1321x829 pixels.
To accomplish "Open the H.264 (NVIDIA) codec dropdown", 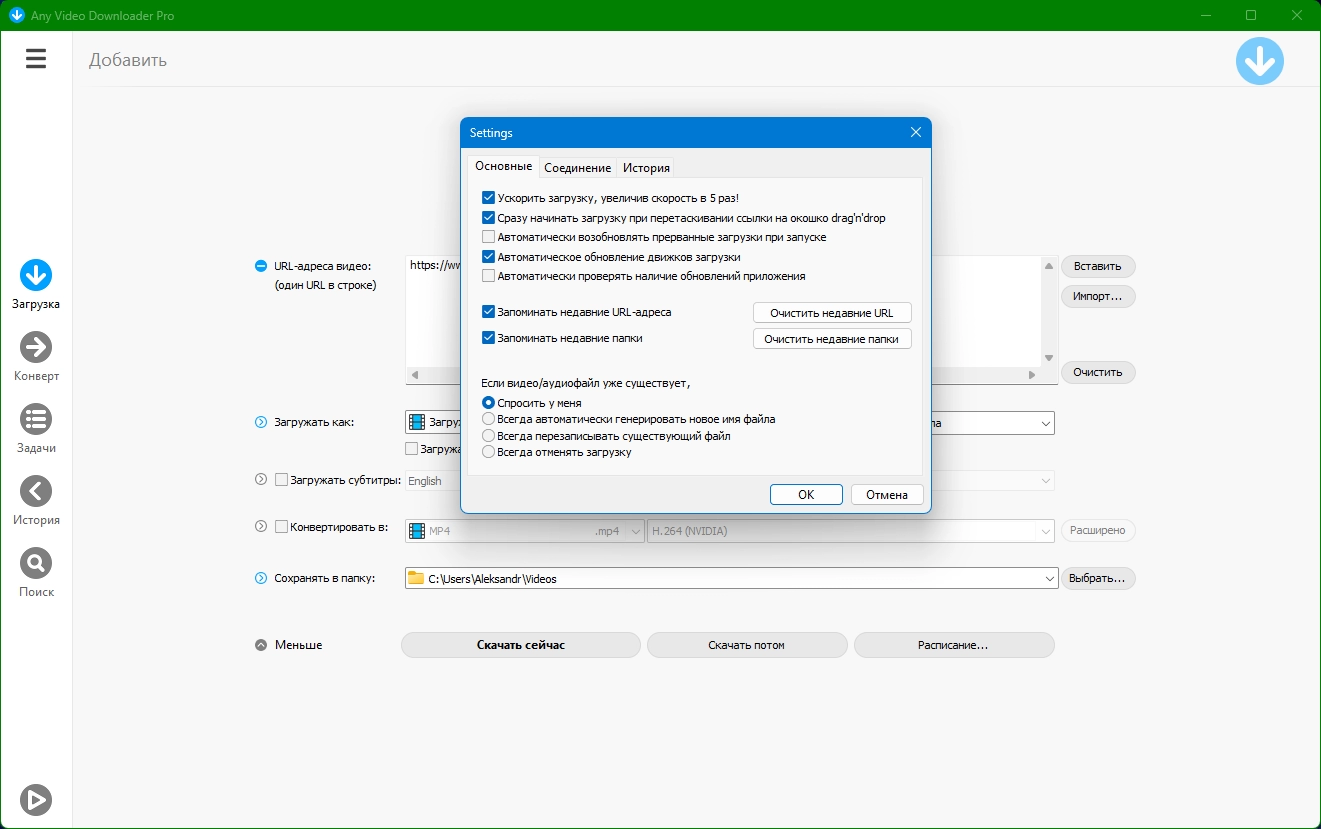I will pos(1046,531).
